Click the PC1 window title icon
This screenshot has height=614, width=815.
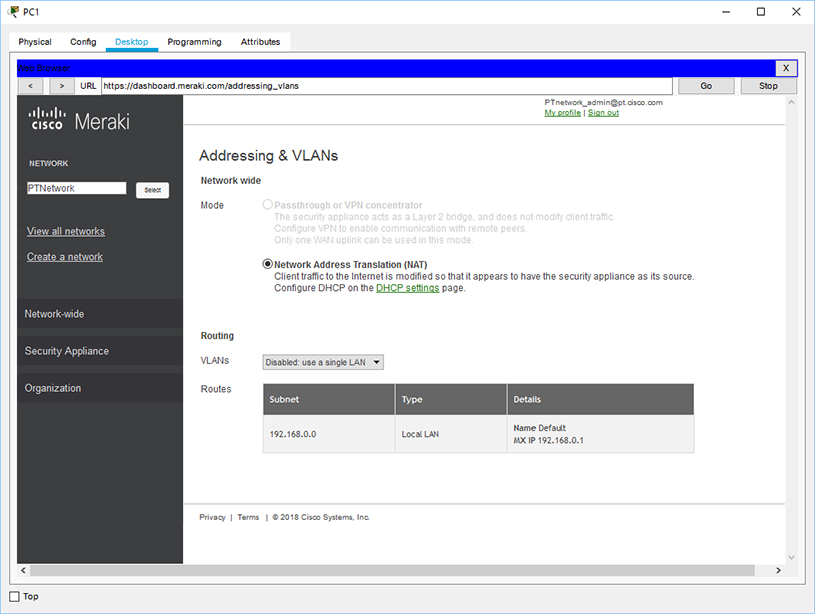pos(14,11)
